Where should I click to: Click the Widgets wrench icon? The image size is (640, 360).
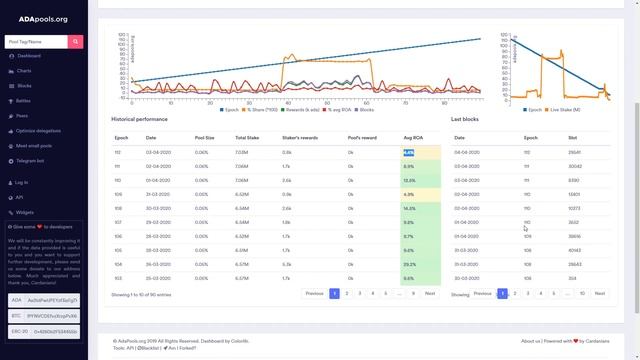(x=11, y=213)
